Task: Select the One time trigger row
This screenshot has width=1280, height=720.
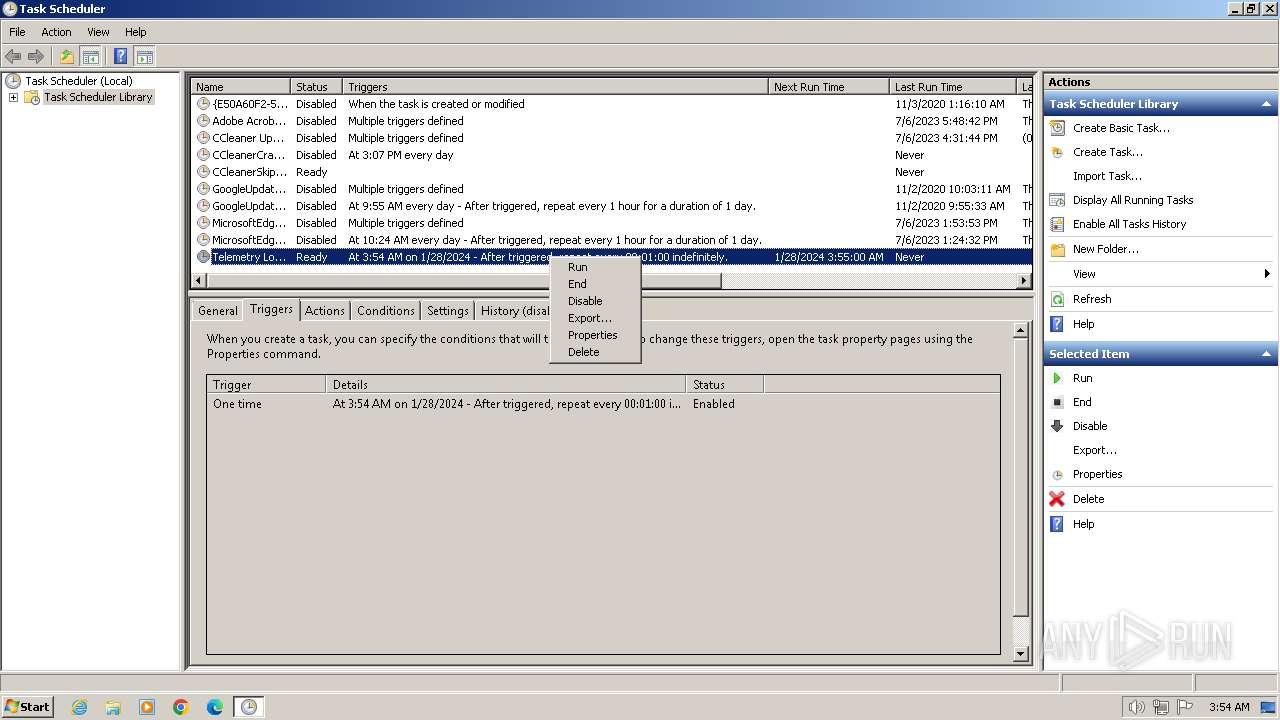Action: (x=603, y=404)
